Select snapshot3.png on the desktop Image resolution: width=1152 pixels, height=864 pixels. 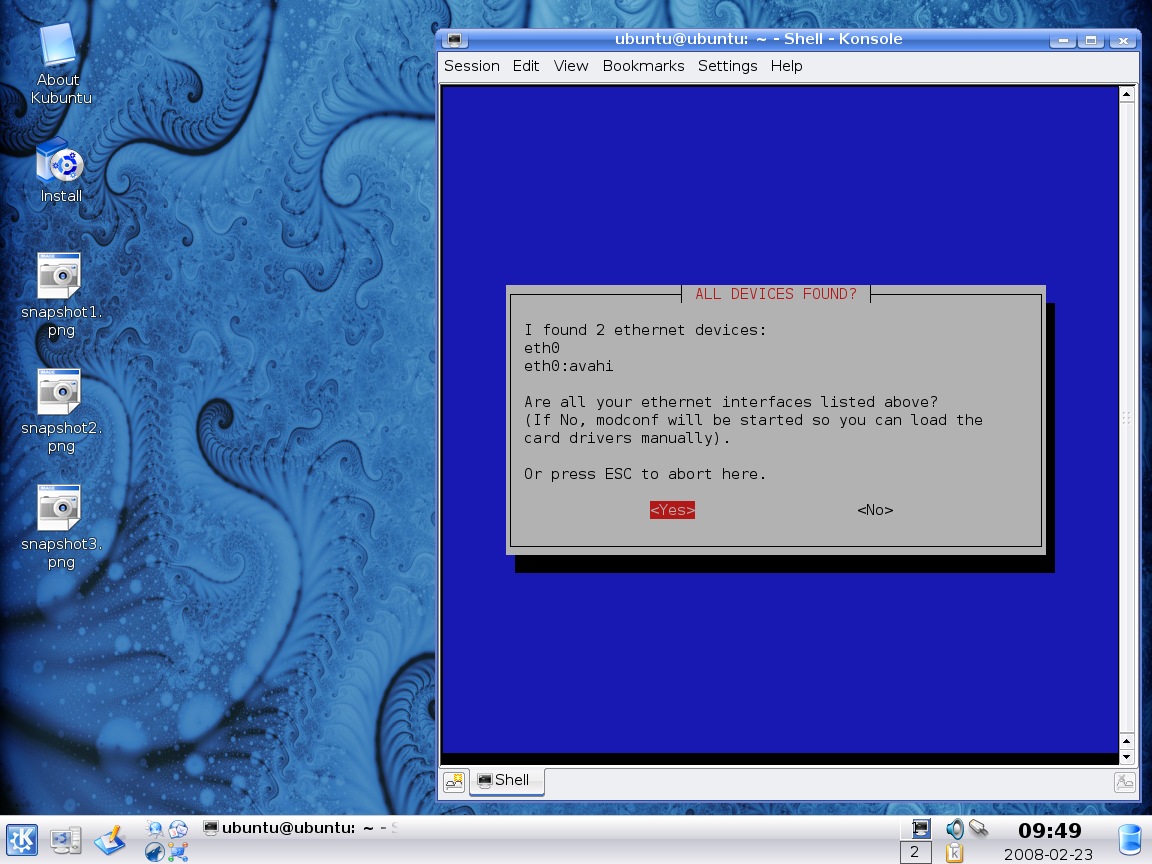click(x=61, y=528)
